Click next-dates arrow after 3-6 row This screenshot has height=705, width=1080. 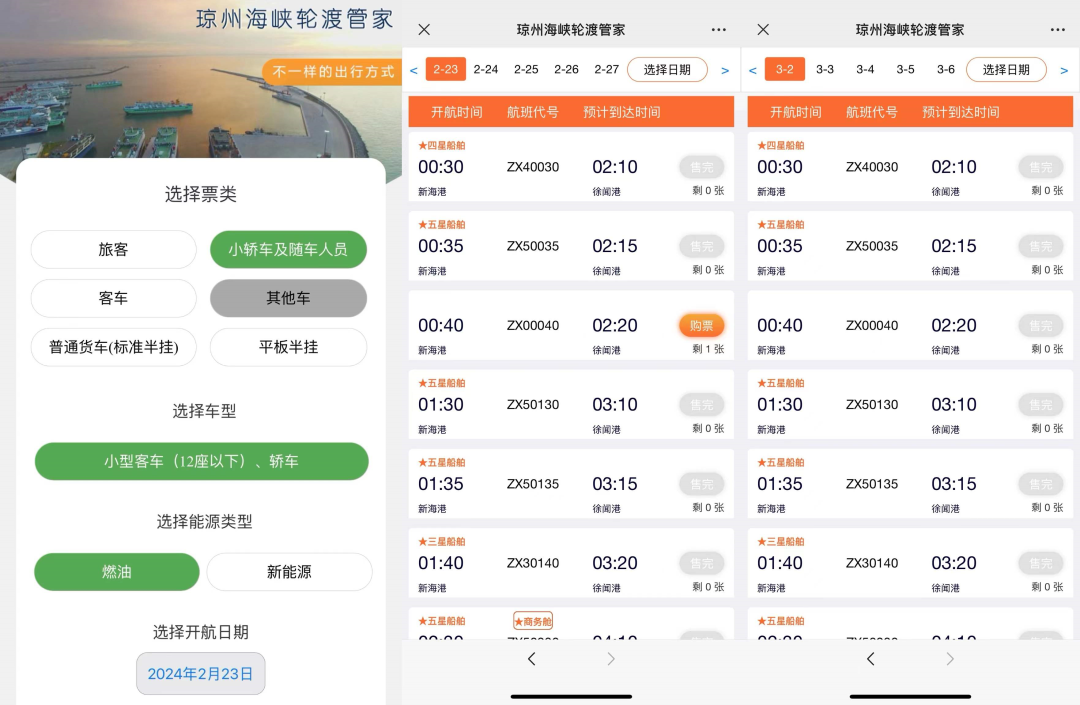(x=1064, y=70)
